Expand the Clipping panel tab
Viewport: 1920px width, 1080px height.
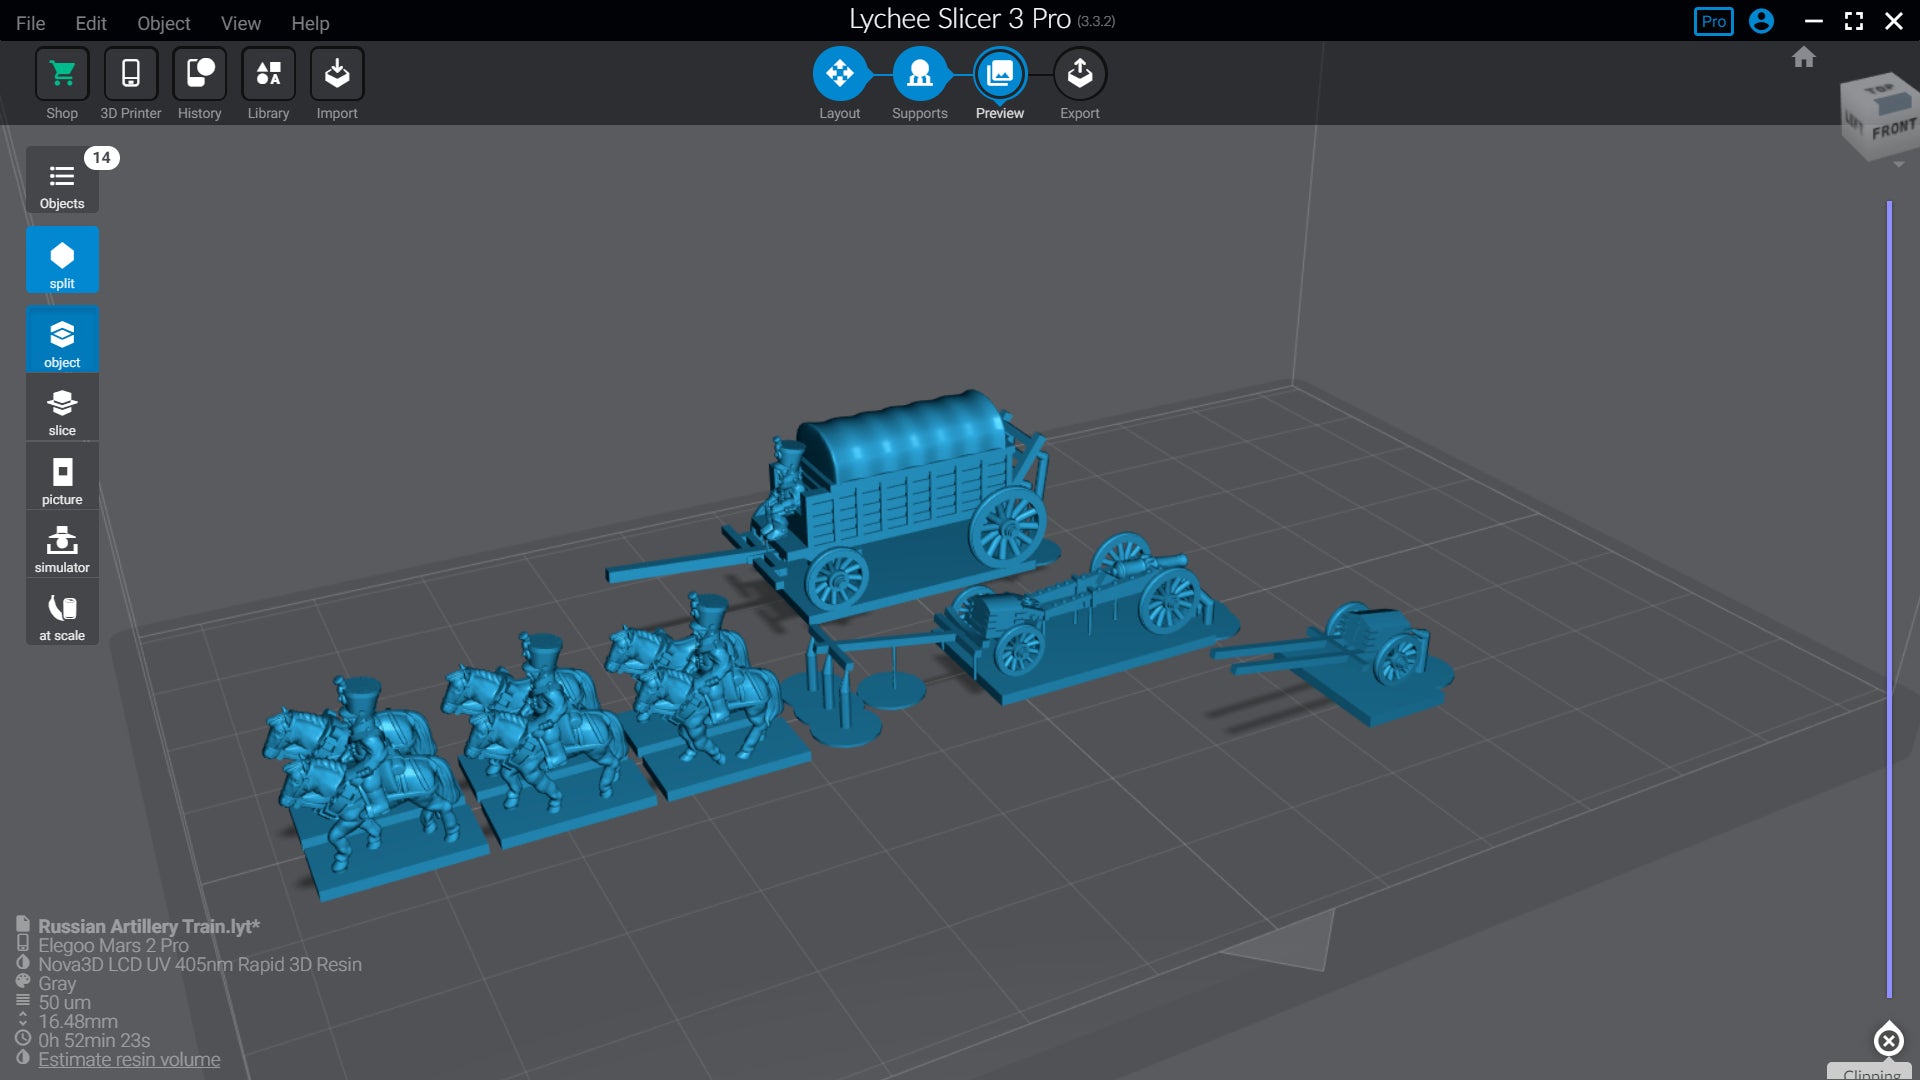coord(1871,1073)
